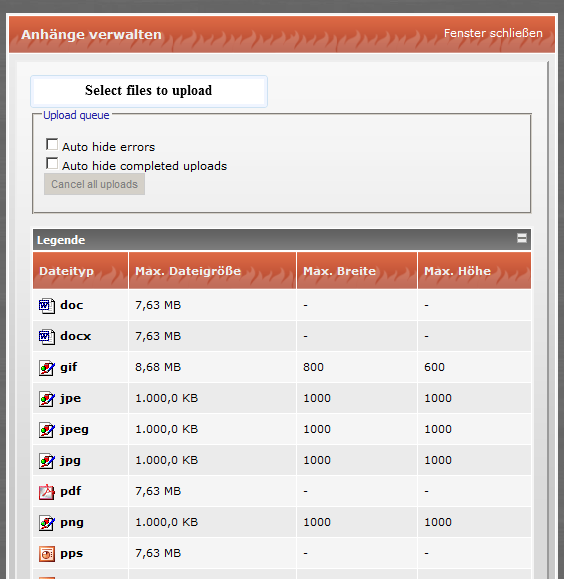Click 7,63 MB size in doc row

[158, 305]
